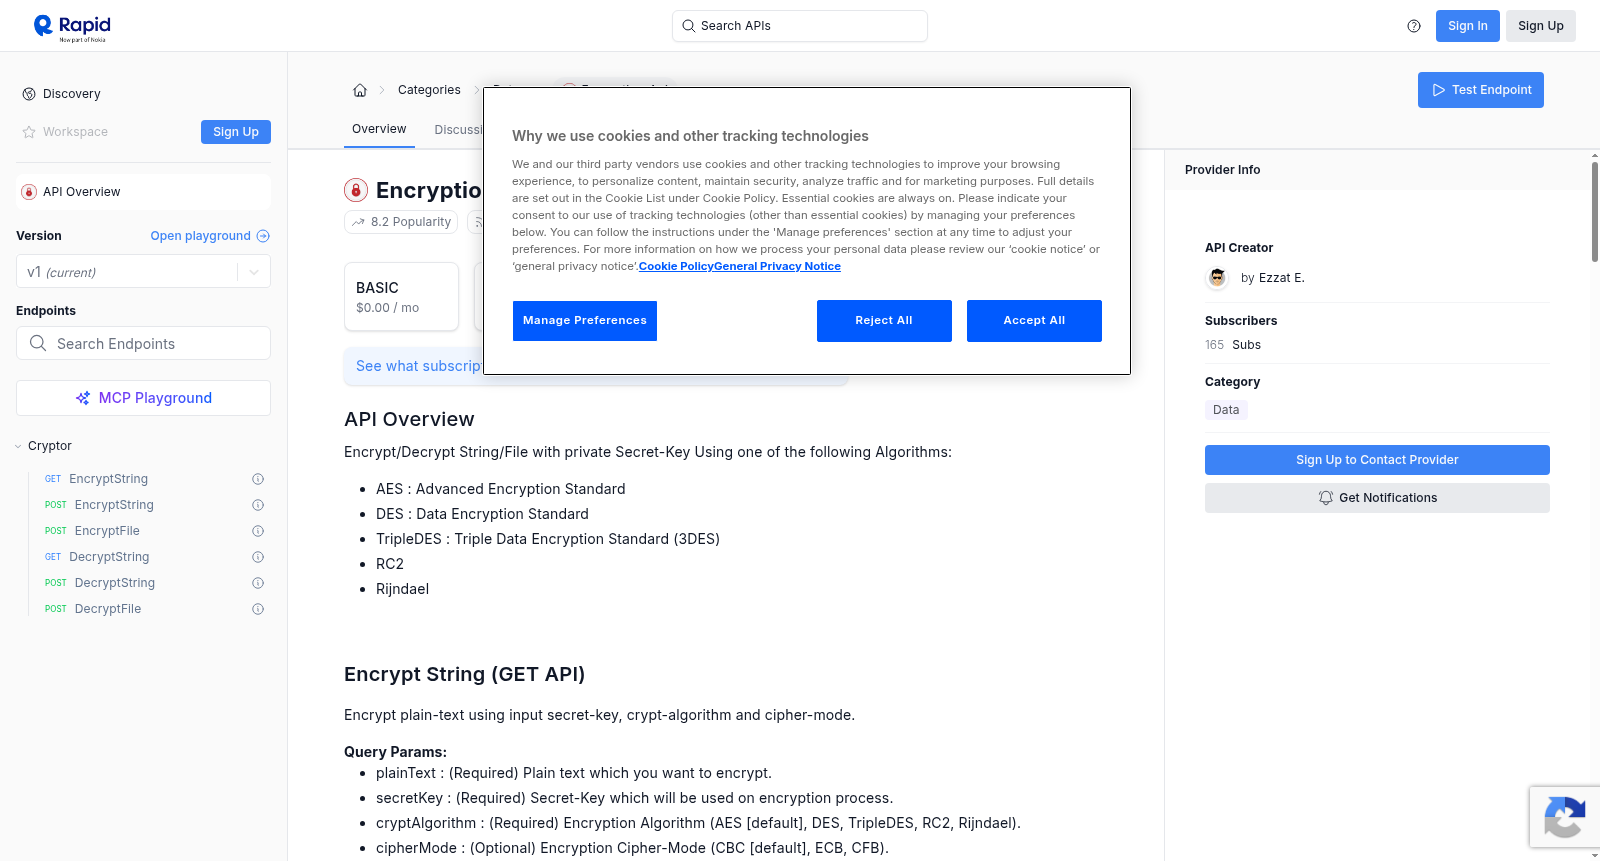Select API Overview sidebar item
1600x861 pixels.
point(143,192)
